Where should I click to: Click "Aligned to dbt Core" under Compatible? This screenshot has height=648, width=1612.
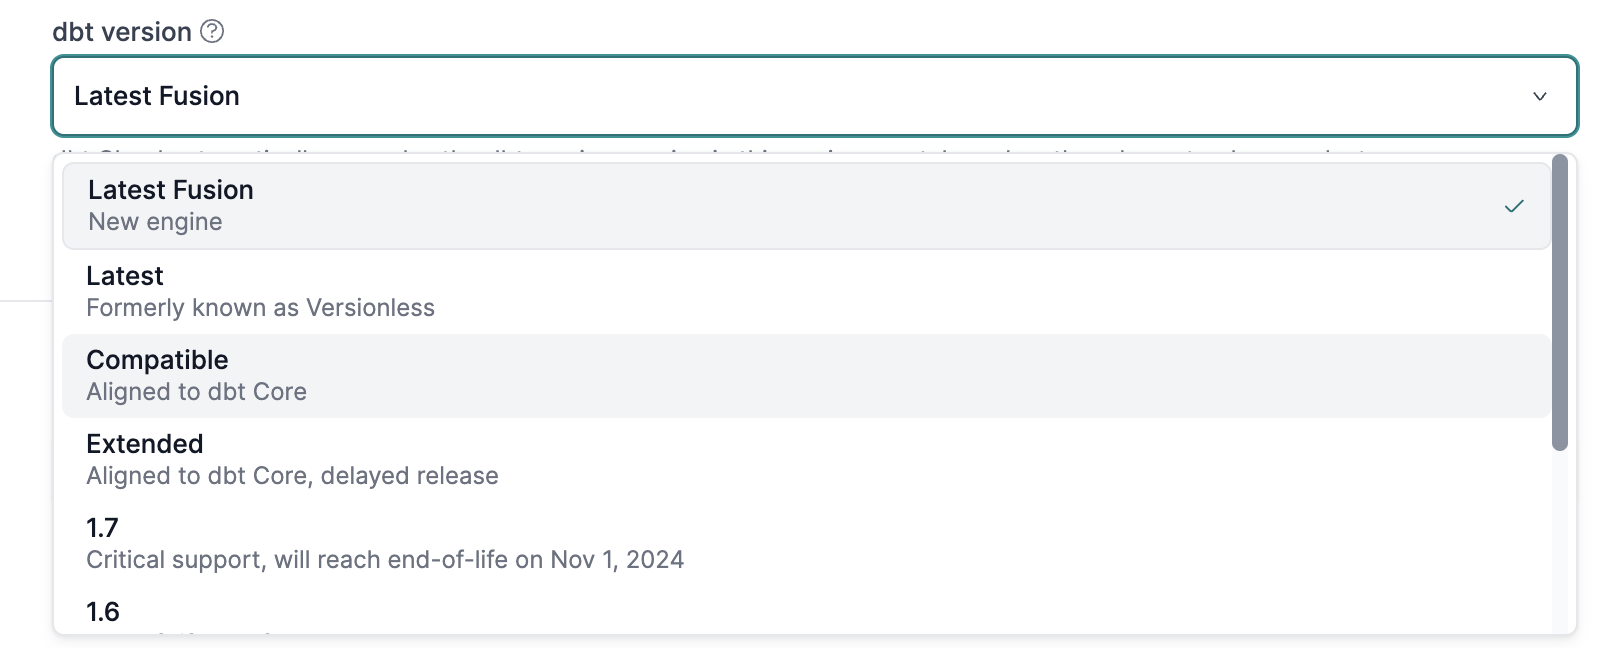point(197,392)
